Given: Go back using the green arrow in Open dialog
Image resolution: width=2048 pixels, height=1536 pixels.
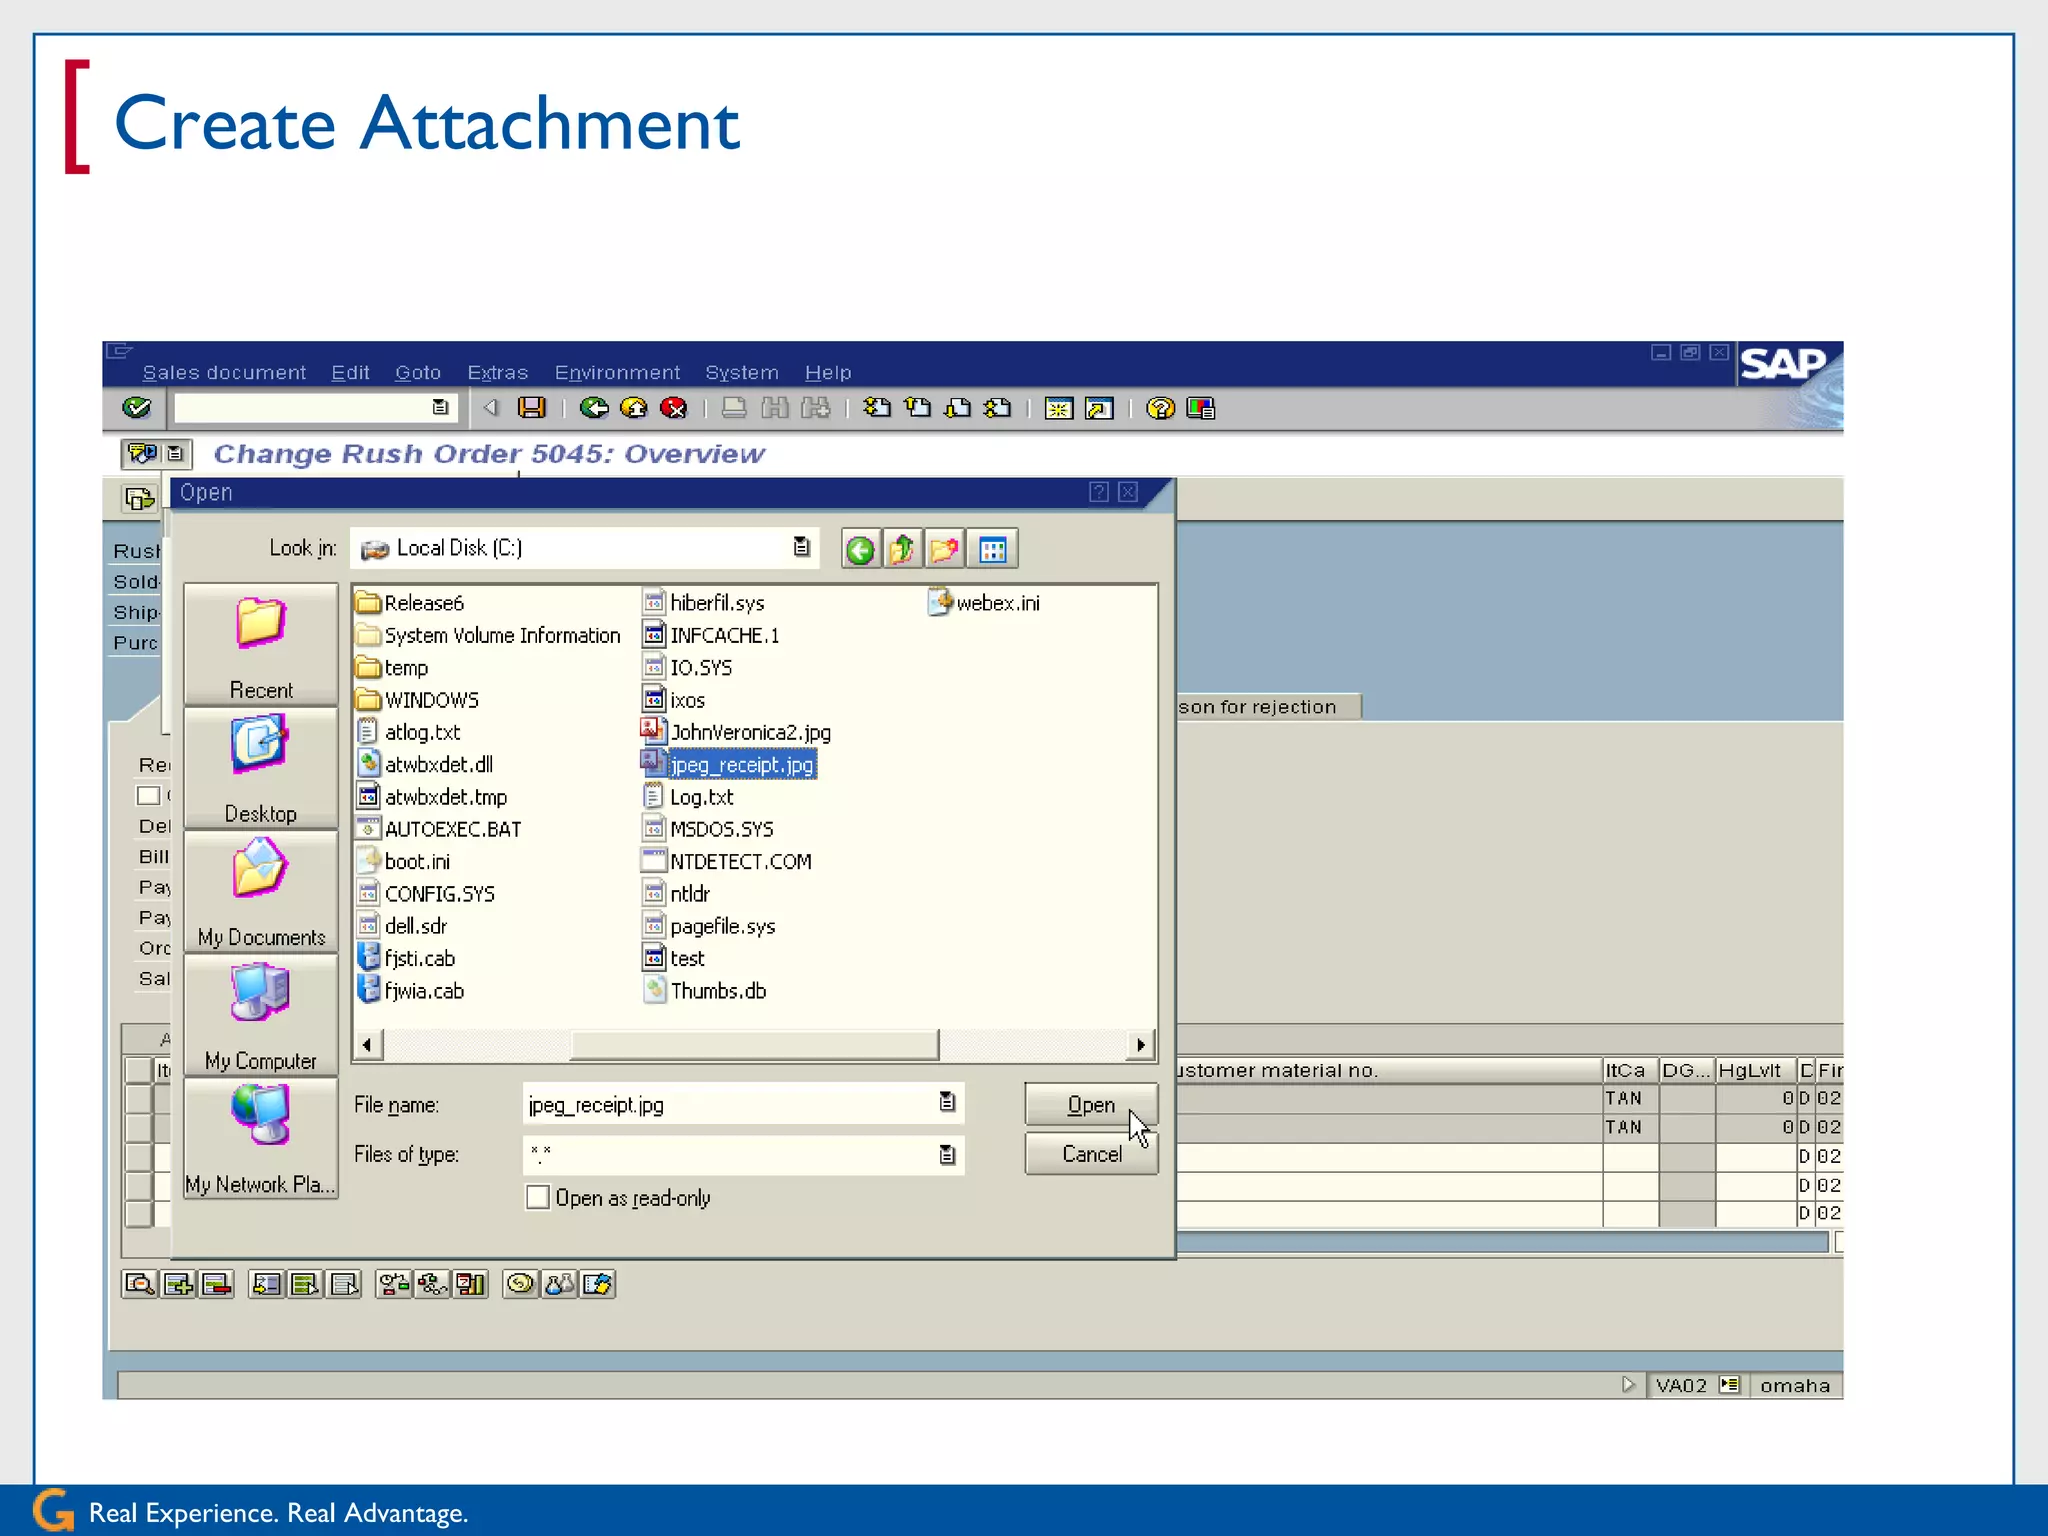Looking at the screenshot, I should 860,549.
